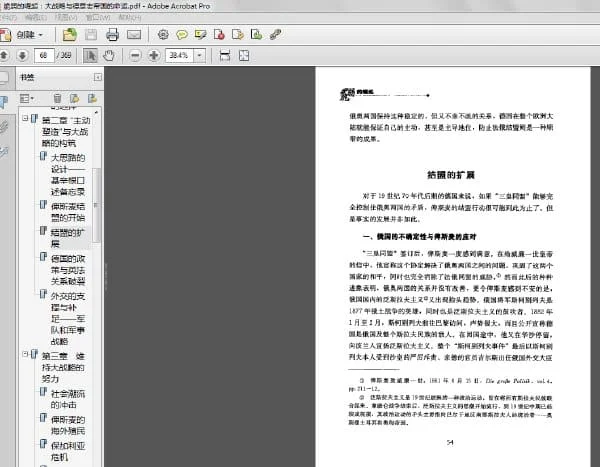Click the fit width scrolling mode icon
The width and height of the screenshot is (600, 467).
point(225,56)
